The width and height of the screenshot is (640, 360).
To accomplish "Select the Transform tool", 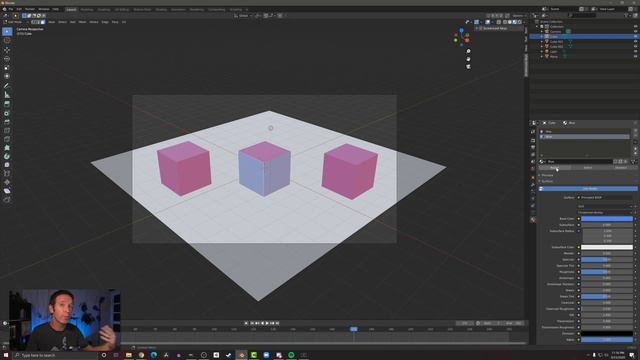I will click(7, 76).
